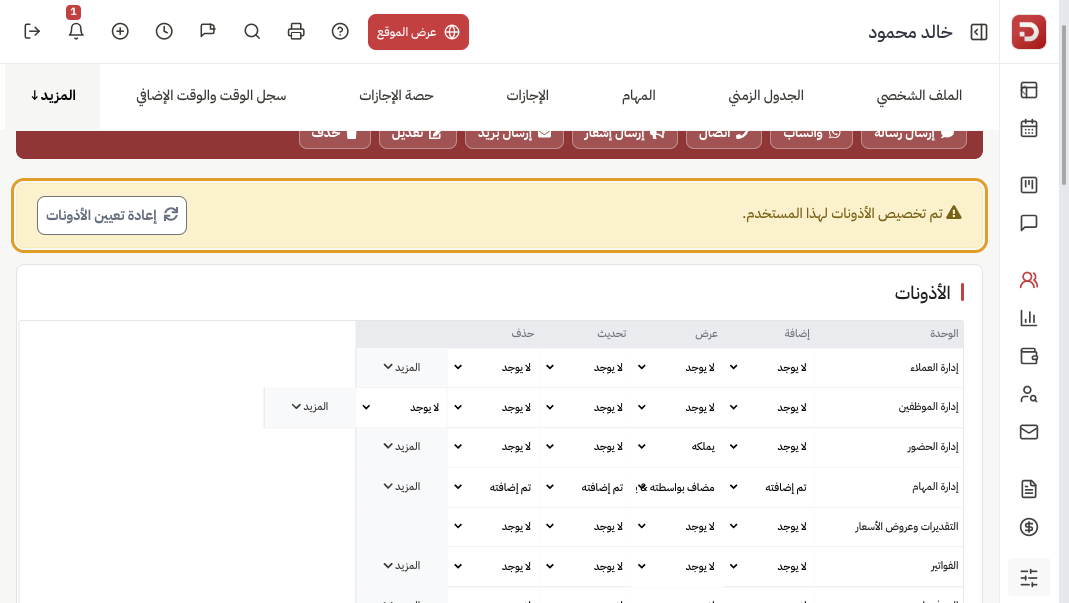The width and height of the screenshot is (1069, 603).
Task: Open the المزيد tab menu
Action: (x=52, y=95)
